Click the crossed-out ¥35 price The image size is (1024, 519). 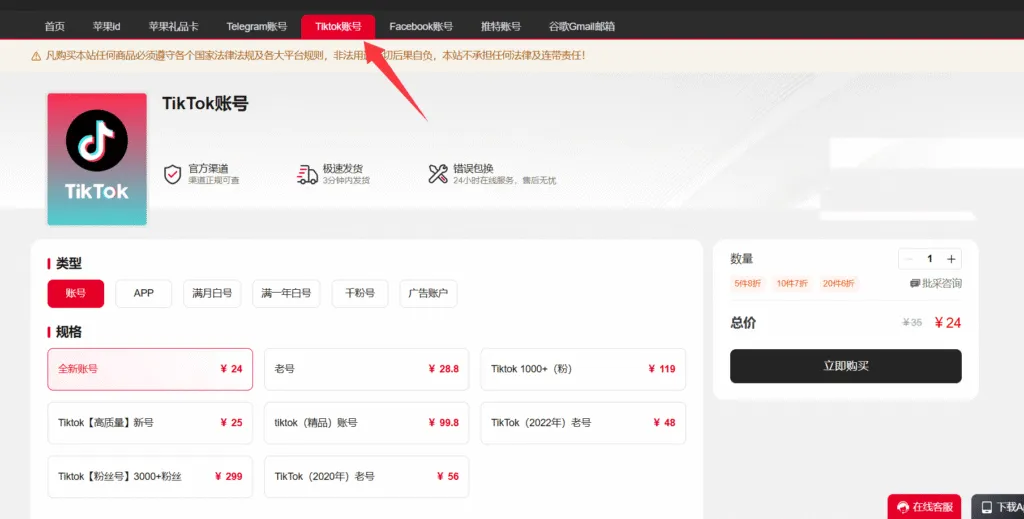point(912,322)
